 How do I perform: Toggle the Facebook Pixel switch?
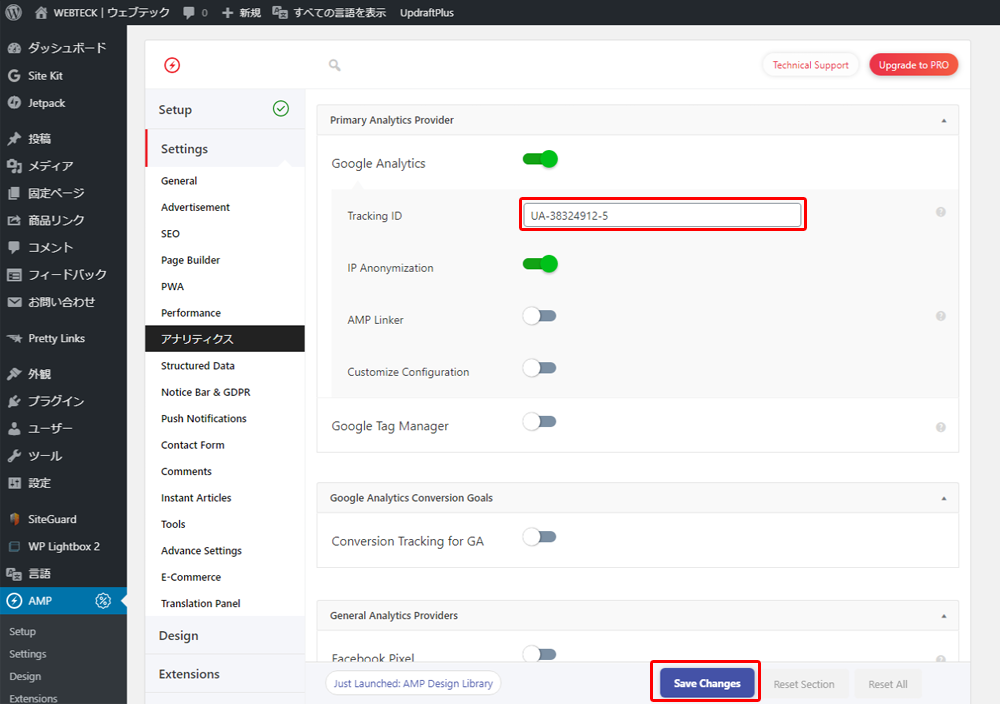point(540,654)
